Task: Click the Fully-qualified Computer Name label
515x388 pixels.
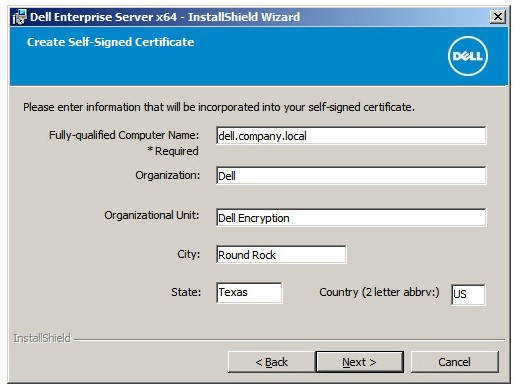Action: pos(124,135)
